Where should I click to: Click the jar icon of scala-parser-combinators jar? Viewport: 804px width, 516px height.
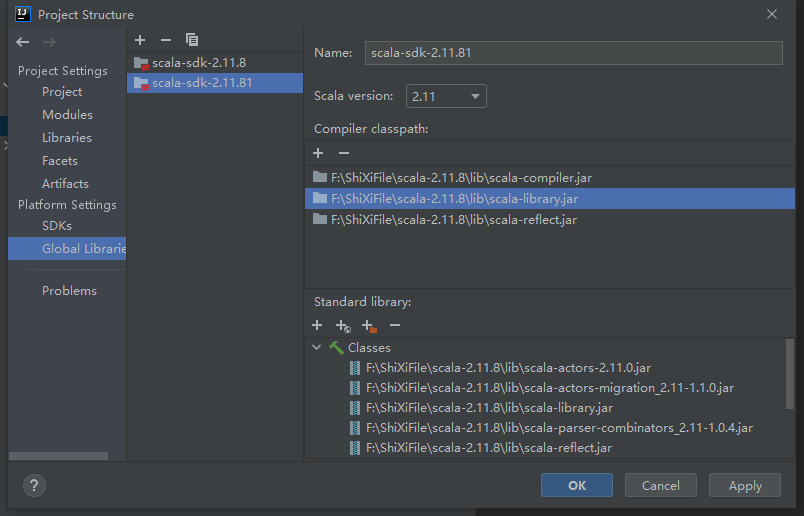pos(355,428)
